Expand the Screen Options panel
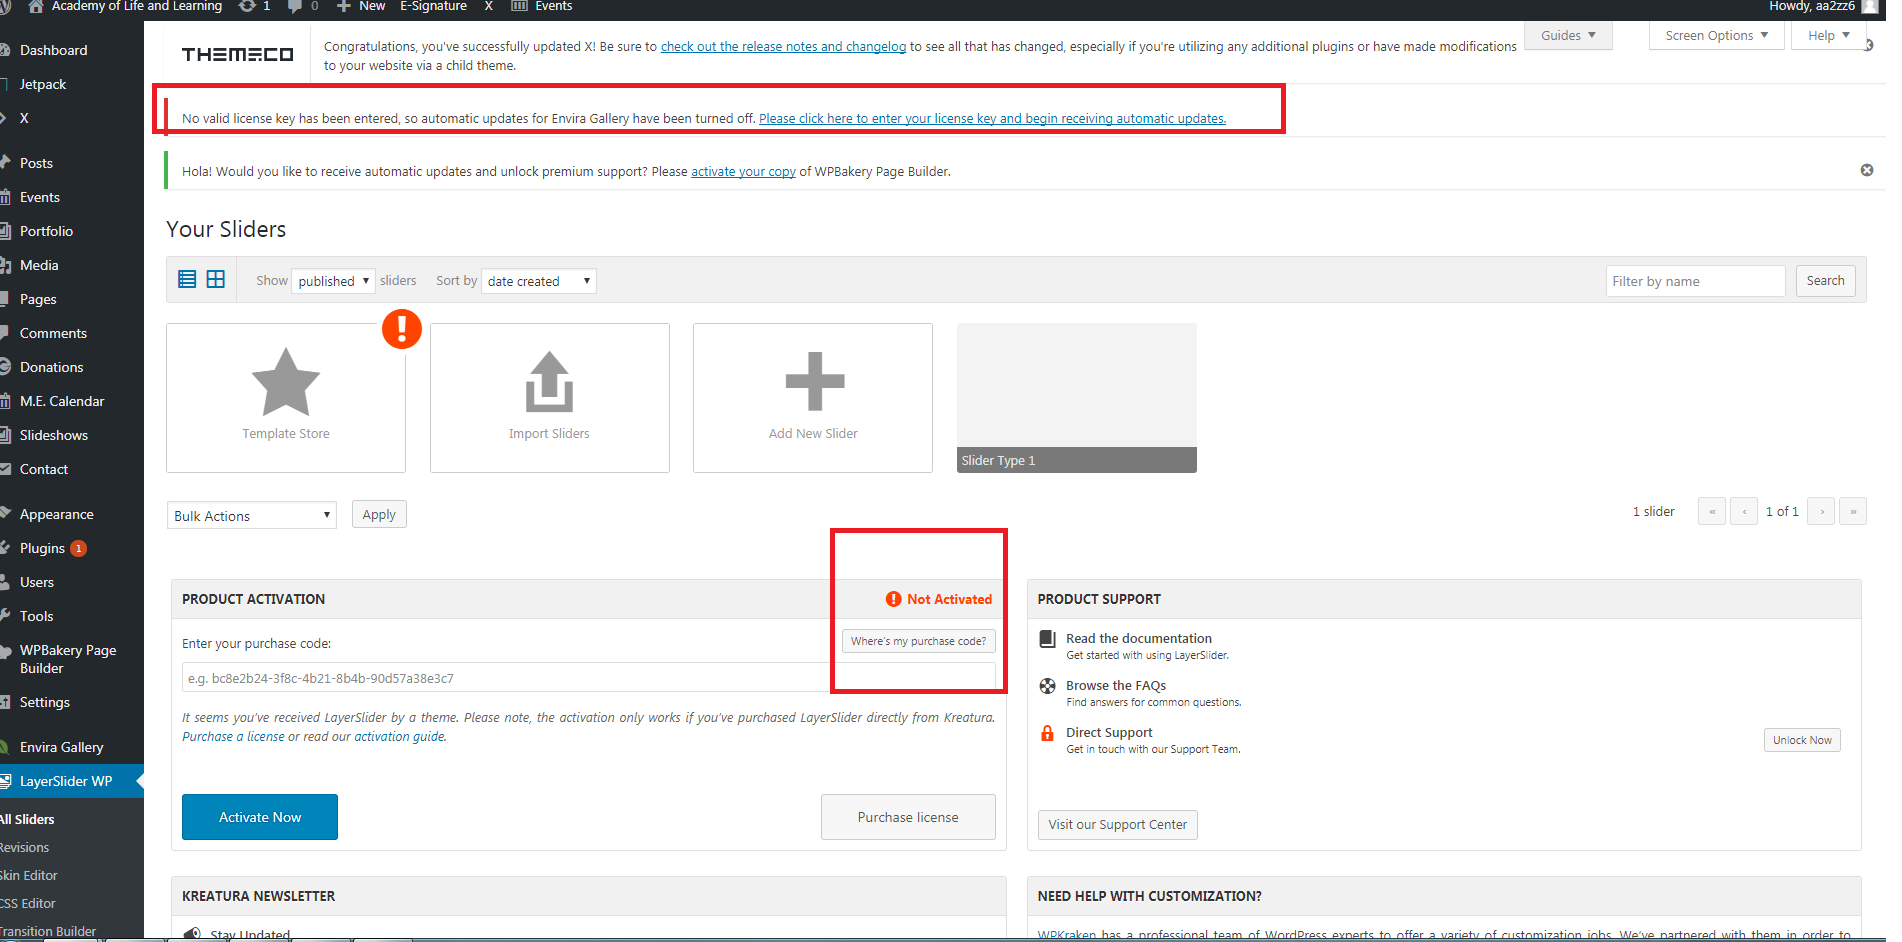 click(1716, 36)
